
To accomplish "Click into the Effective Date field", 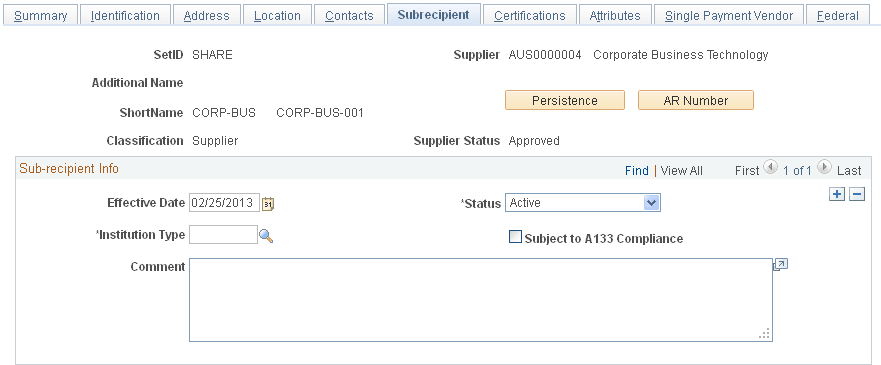I will [x=225, y=203].
